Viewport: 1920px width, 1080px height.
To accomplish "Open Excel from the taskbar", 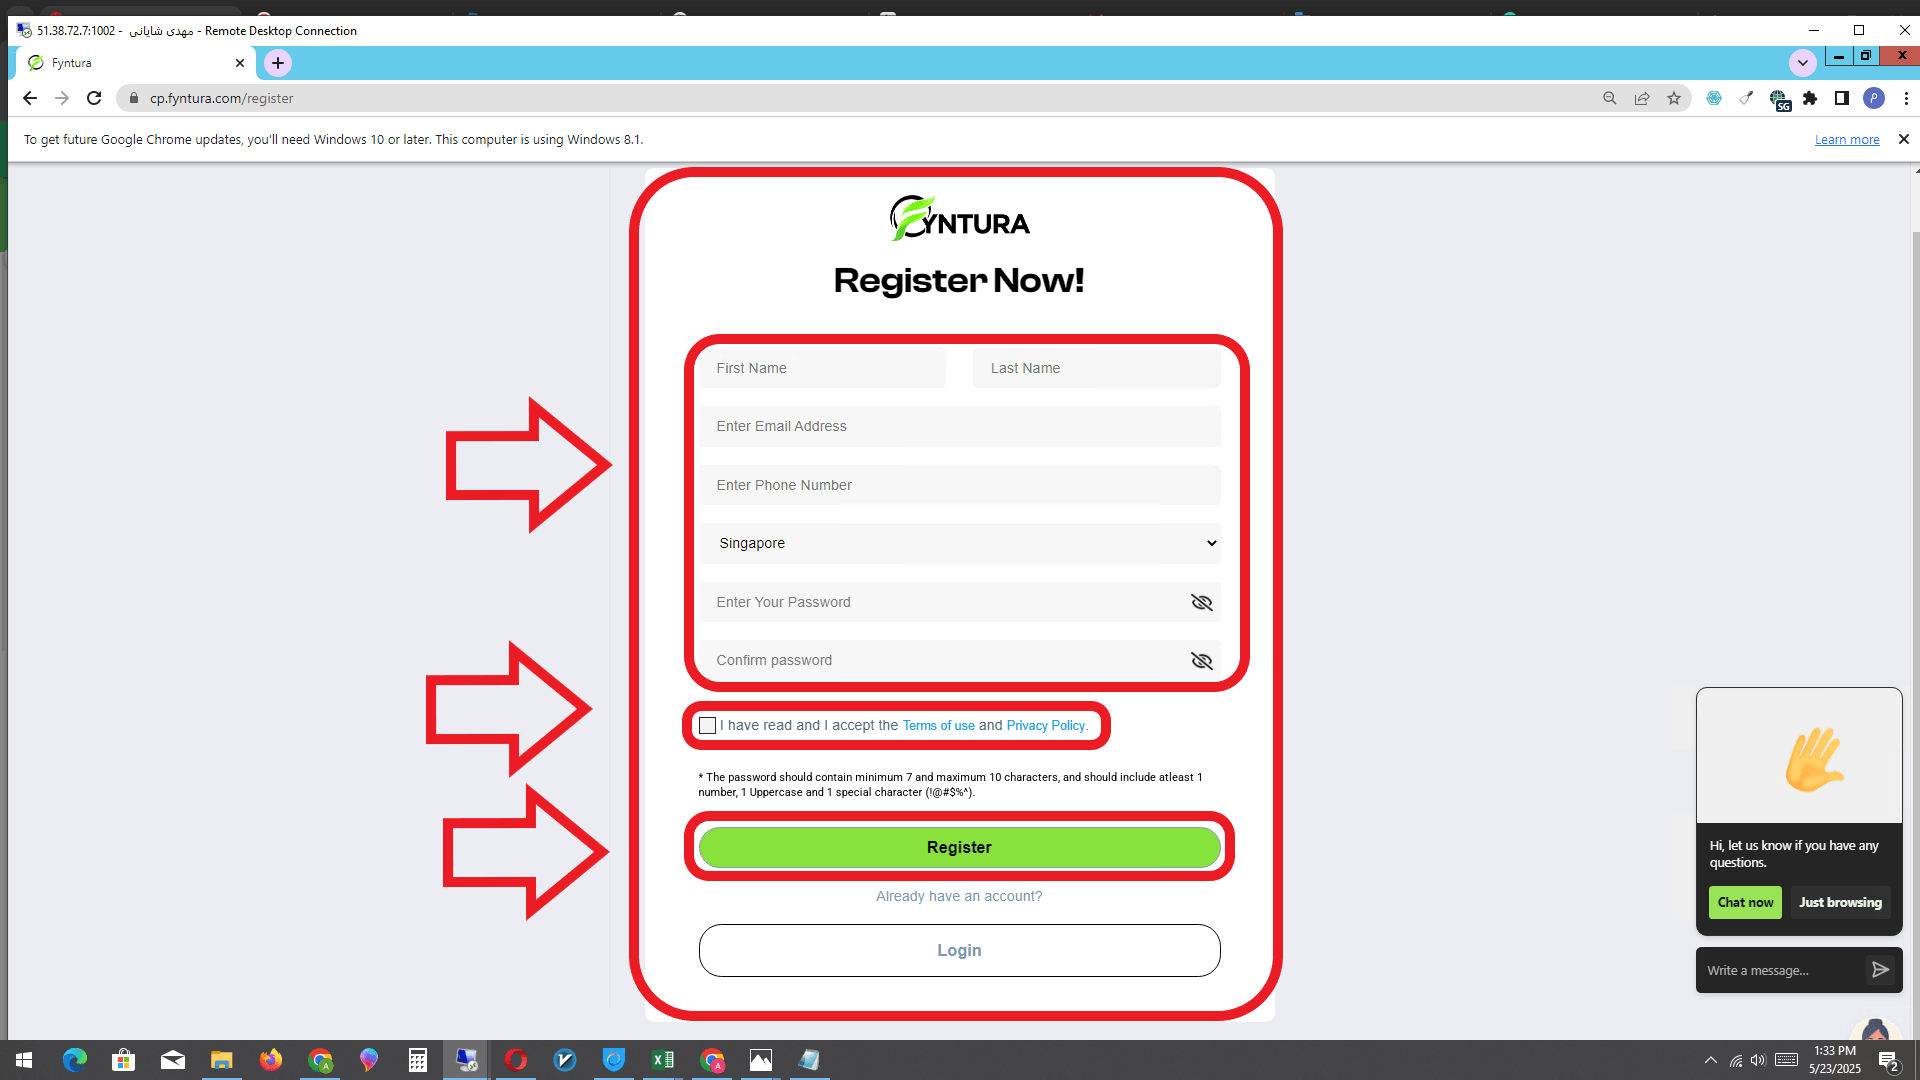I will [x=663, y=1060].
